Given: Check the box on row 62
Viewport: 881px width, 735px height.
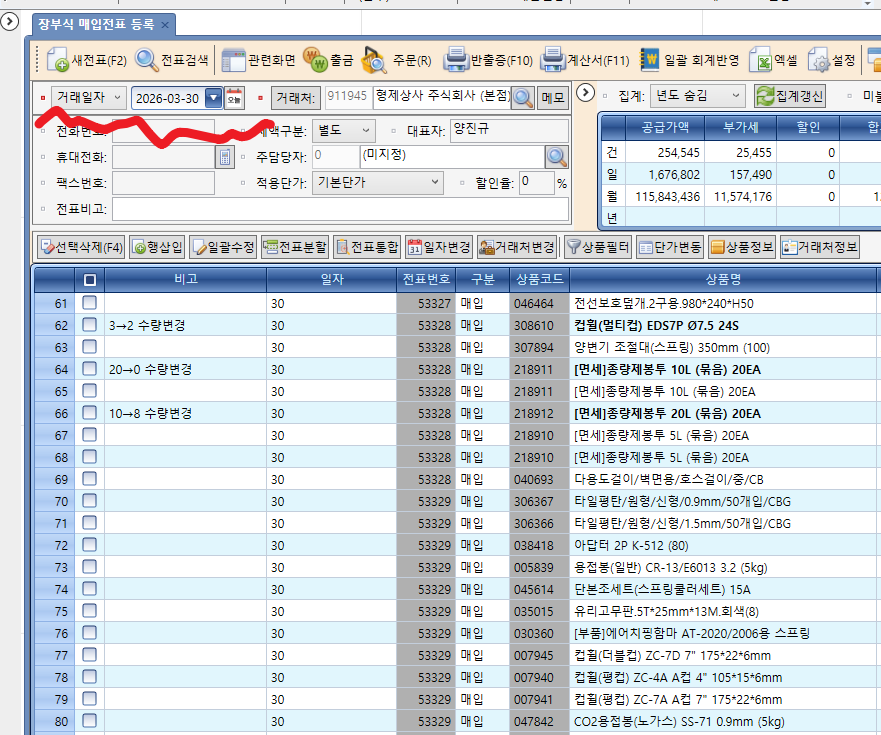Looking at the screenshot, I should pyautogui.click(x=90, y=325).
